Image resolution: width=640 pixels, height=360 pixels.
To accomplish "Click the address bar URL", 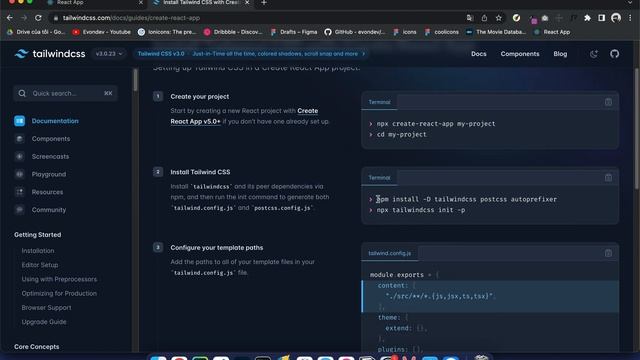I will coord(131,18).
